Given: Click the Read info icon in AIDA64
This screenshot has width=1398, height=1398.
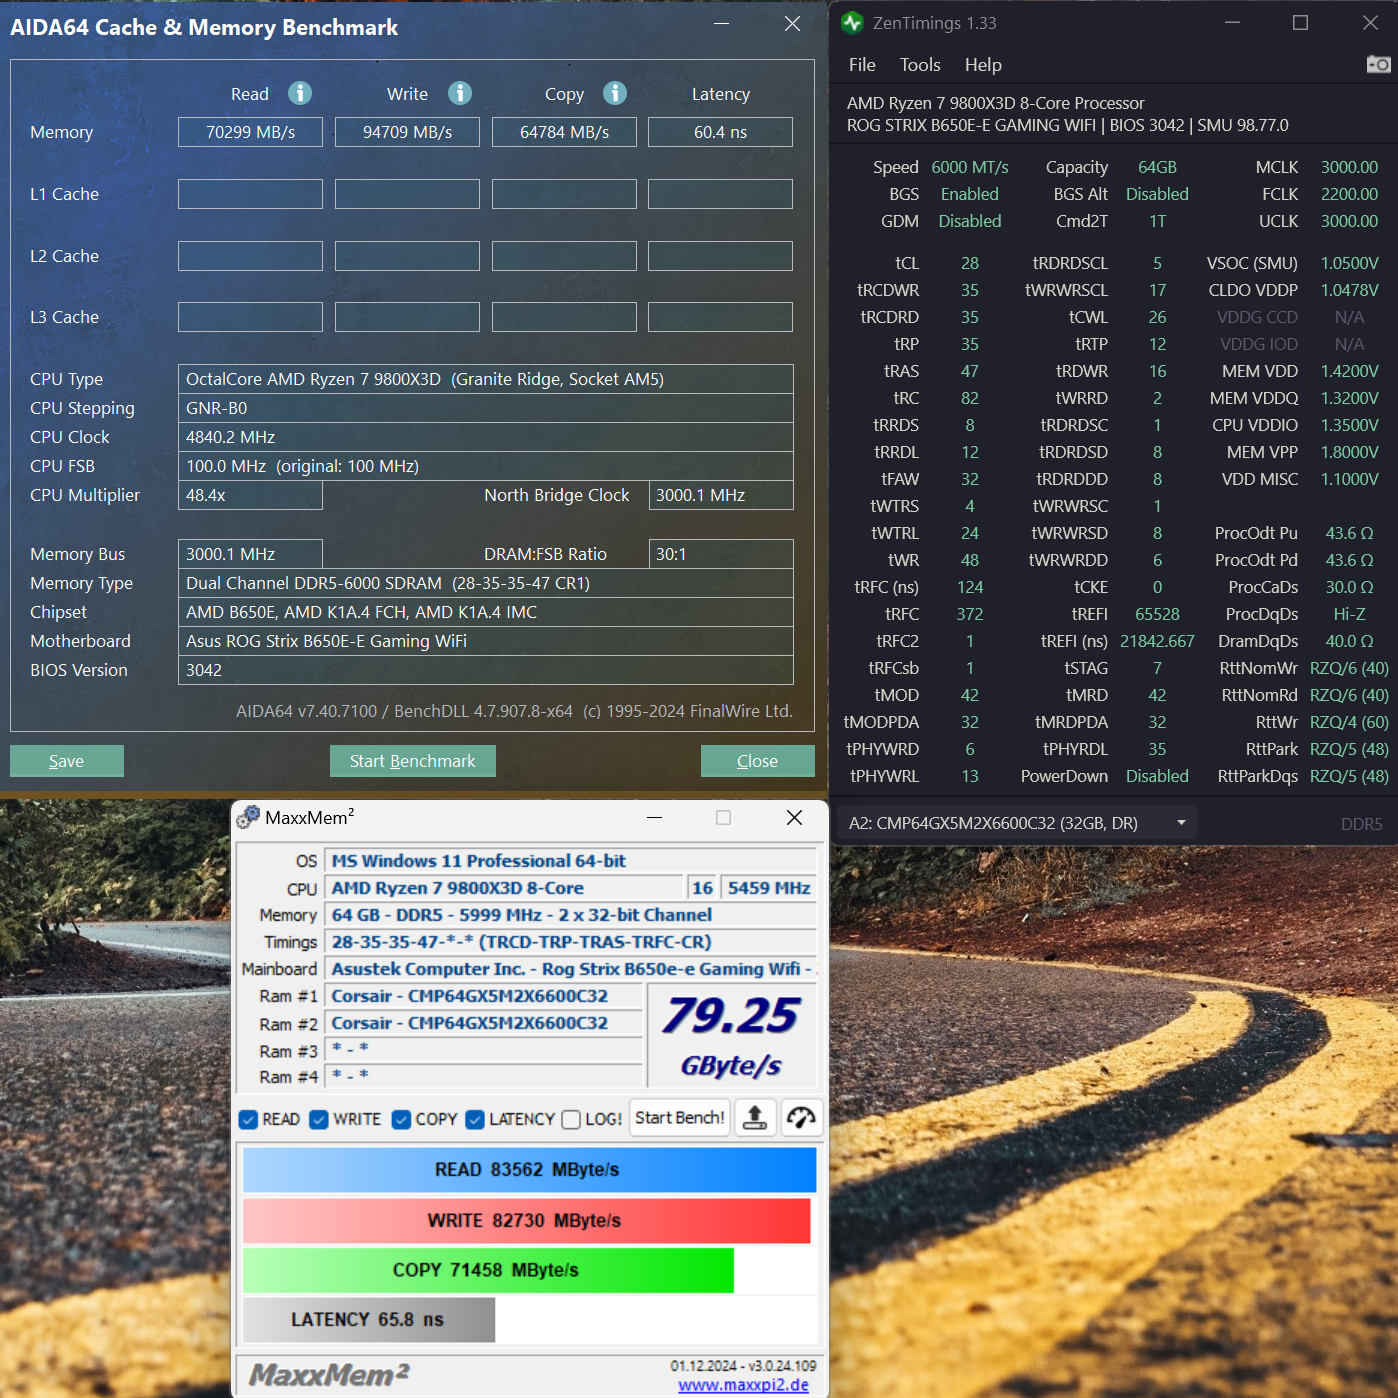Looking at the screenshot, I should pyautogui.click(x=300, y=93).
